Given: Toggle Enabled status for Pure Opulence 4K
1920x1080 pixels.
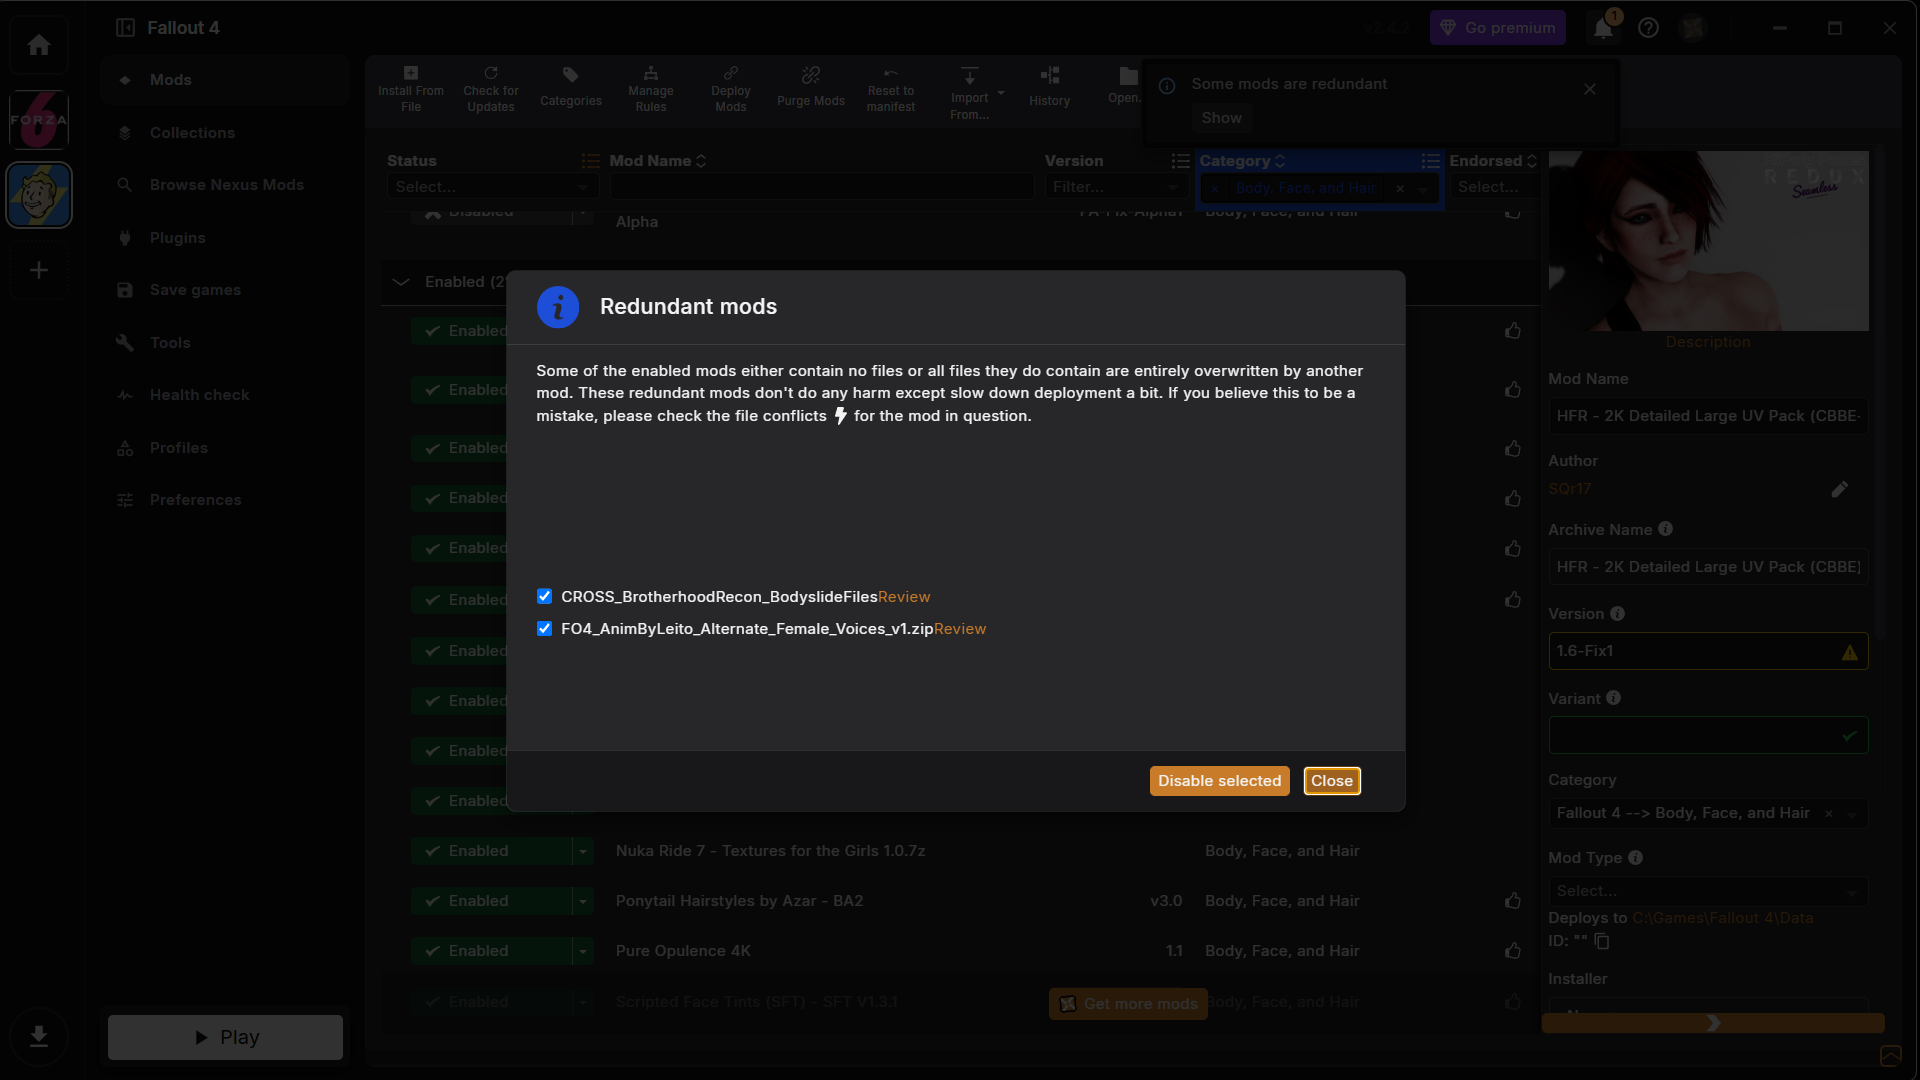Looking at the screenshot, I should pyautogui.click(x=491, y=951).
